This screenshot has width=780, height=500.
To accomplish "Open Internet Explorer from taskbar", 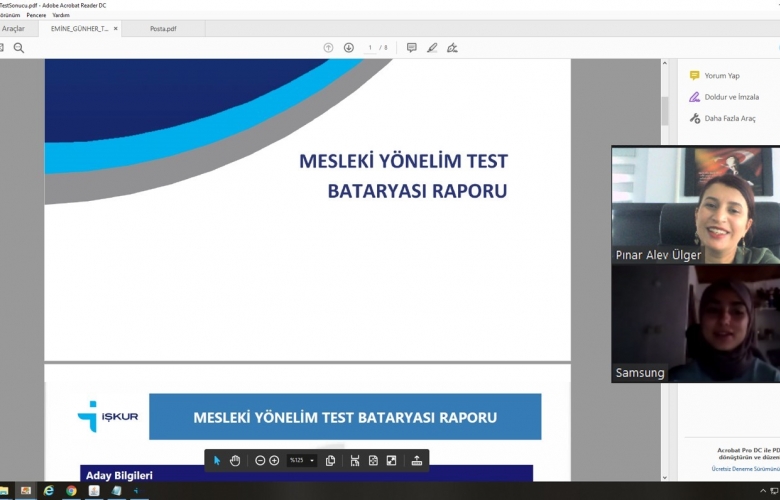I will pyautogui.click(x=49, y=491).
